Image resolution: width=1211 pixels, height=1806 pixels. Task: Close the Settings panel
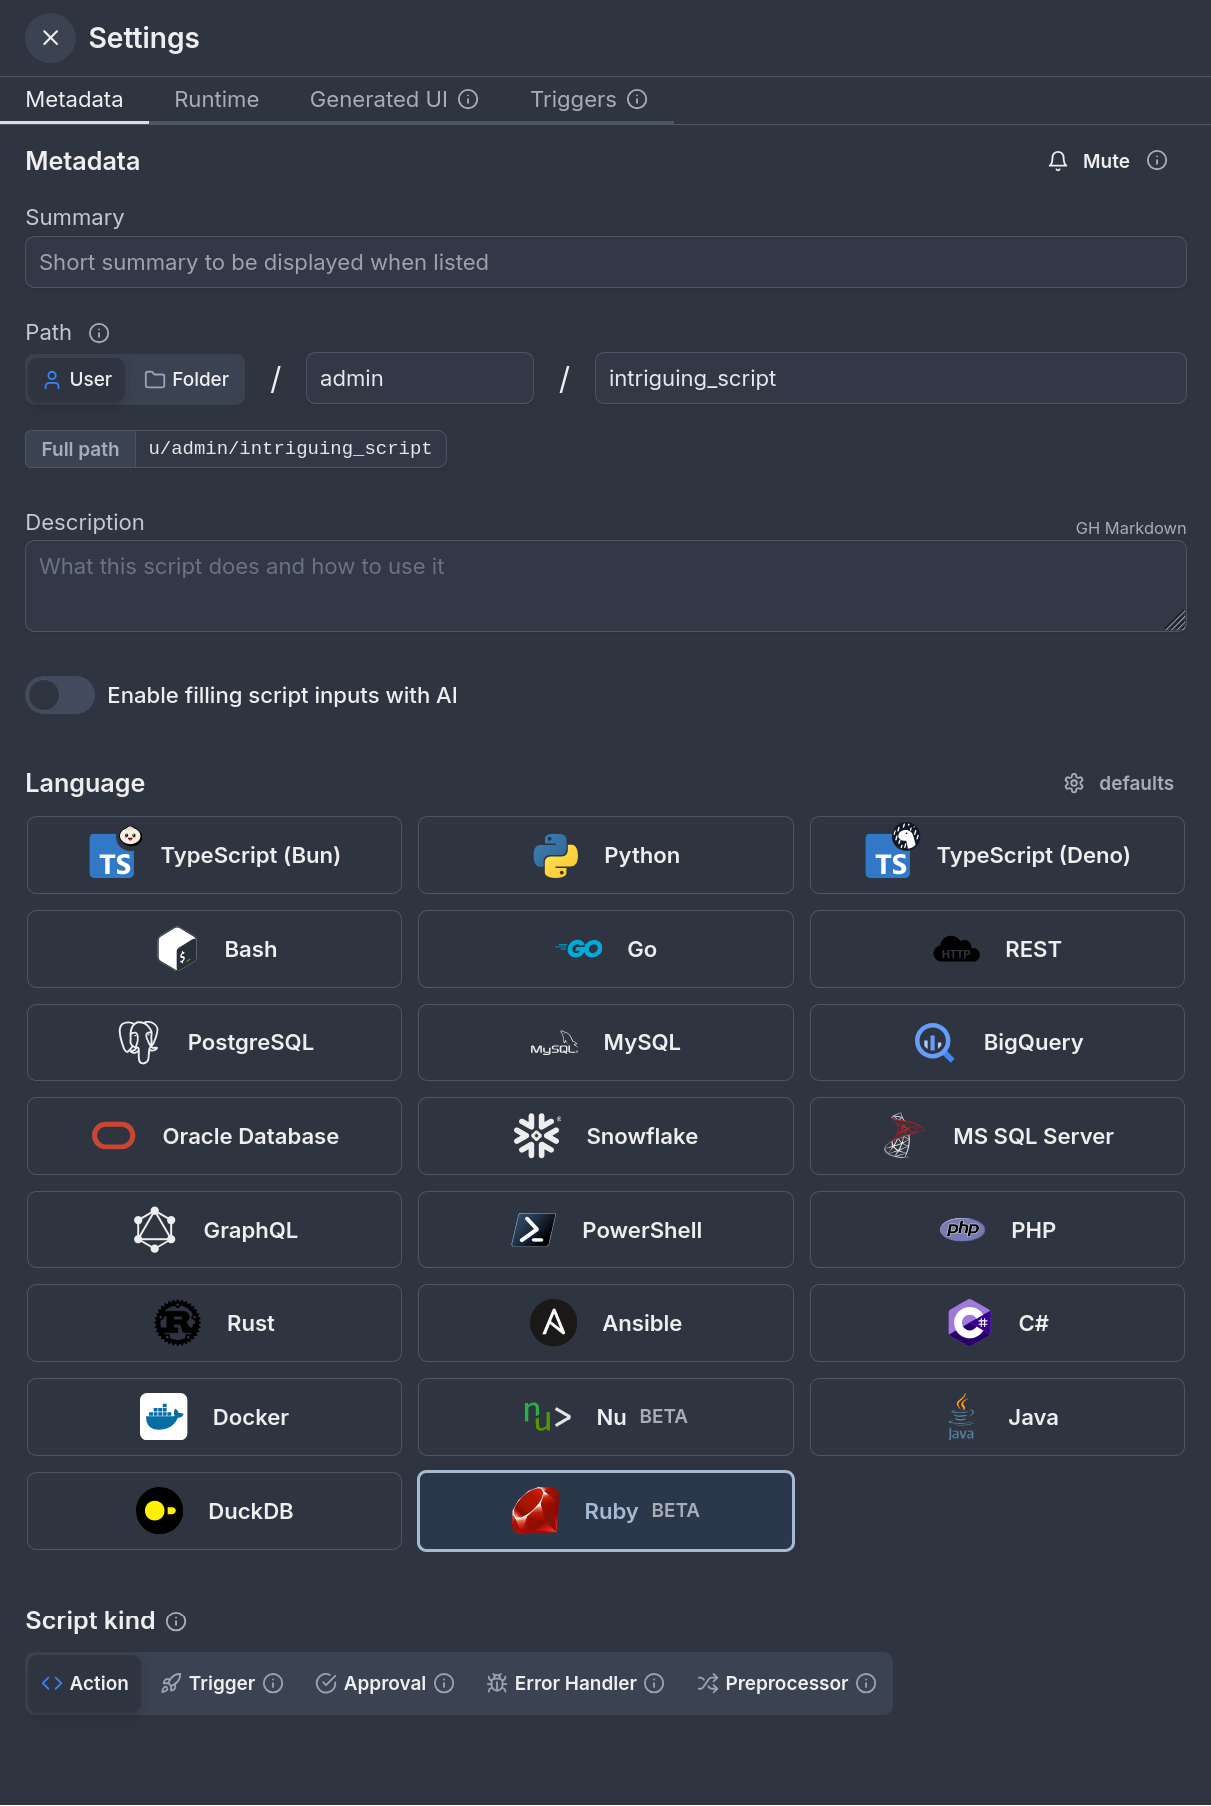click(x=51, y=38)
